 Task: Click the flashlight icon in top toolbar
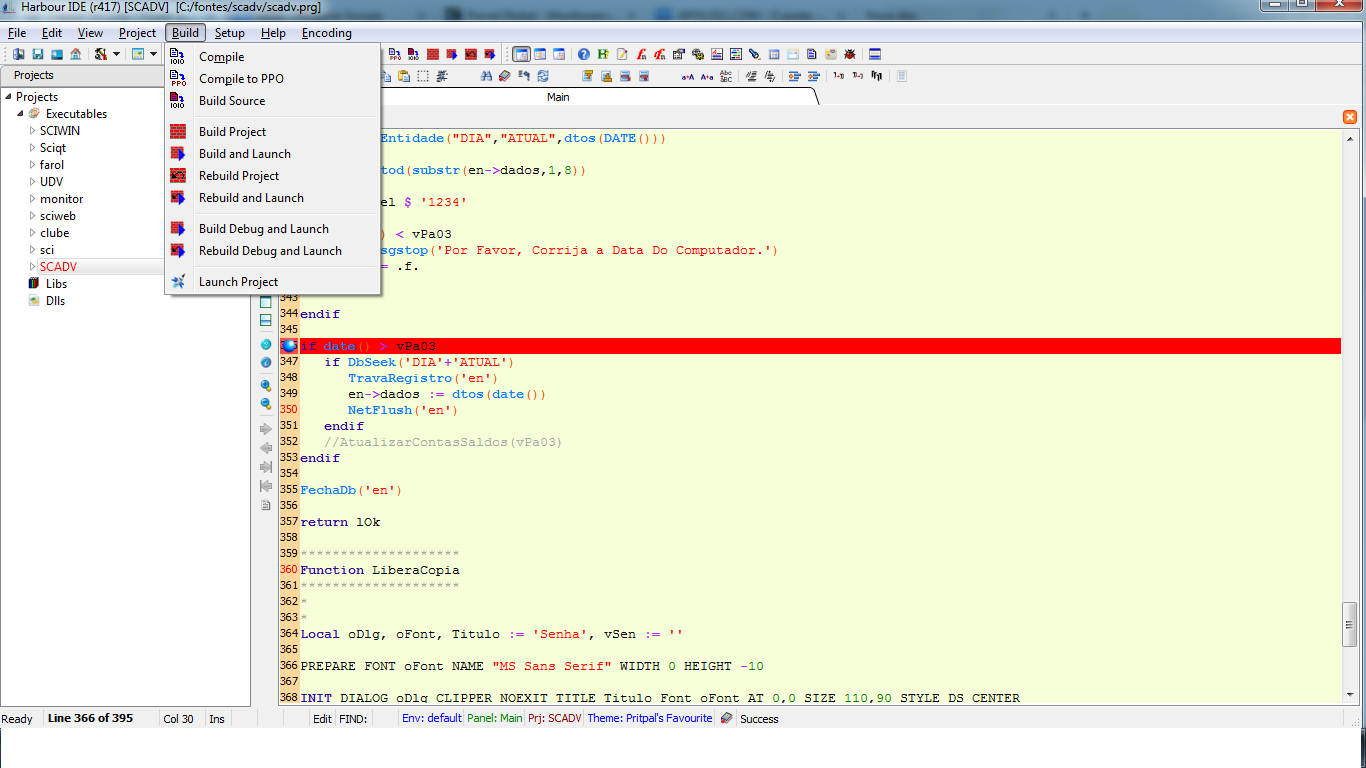(x=755, y=54)
